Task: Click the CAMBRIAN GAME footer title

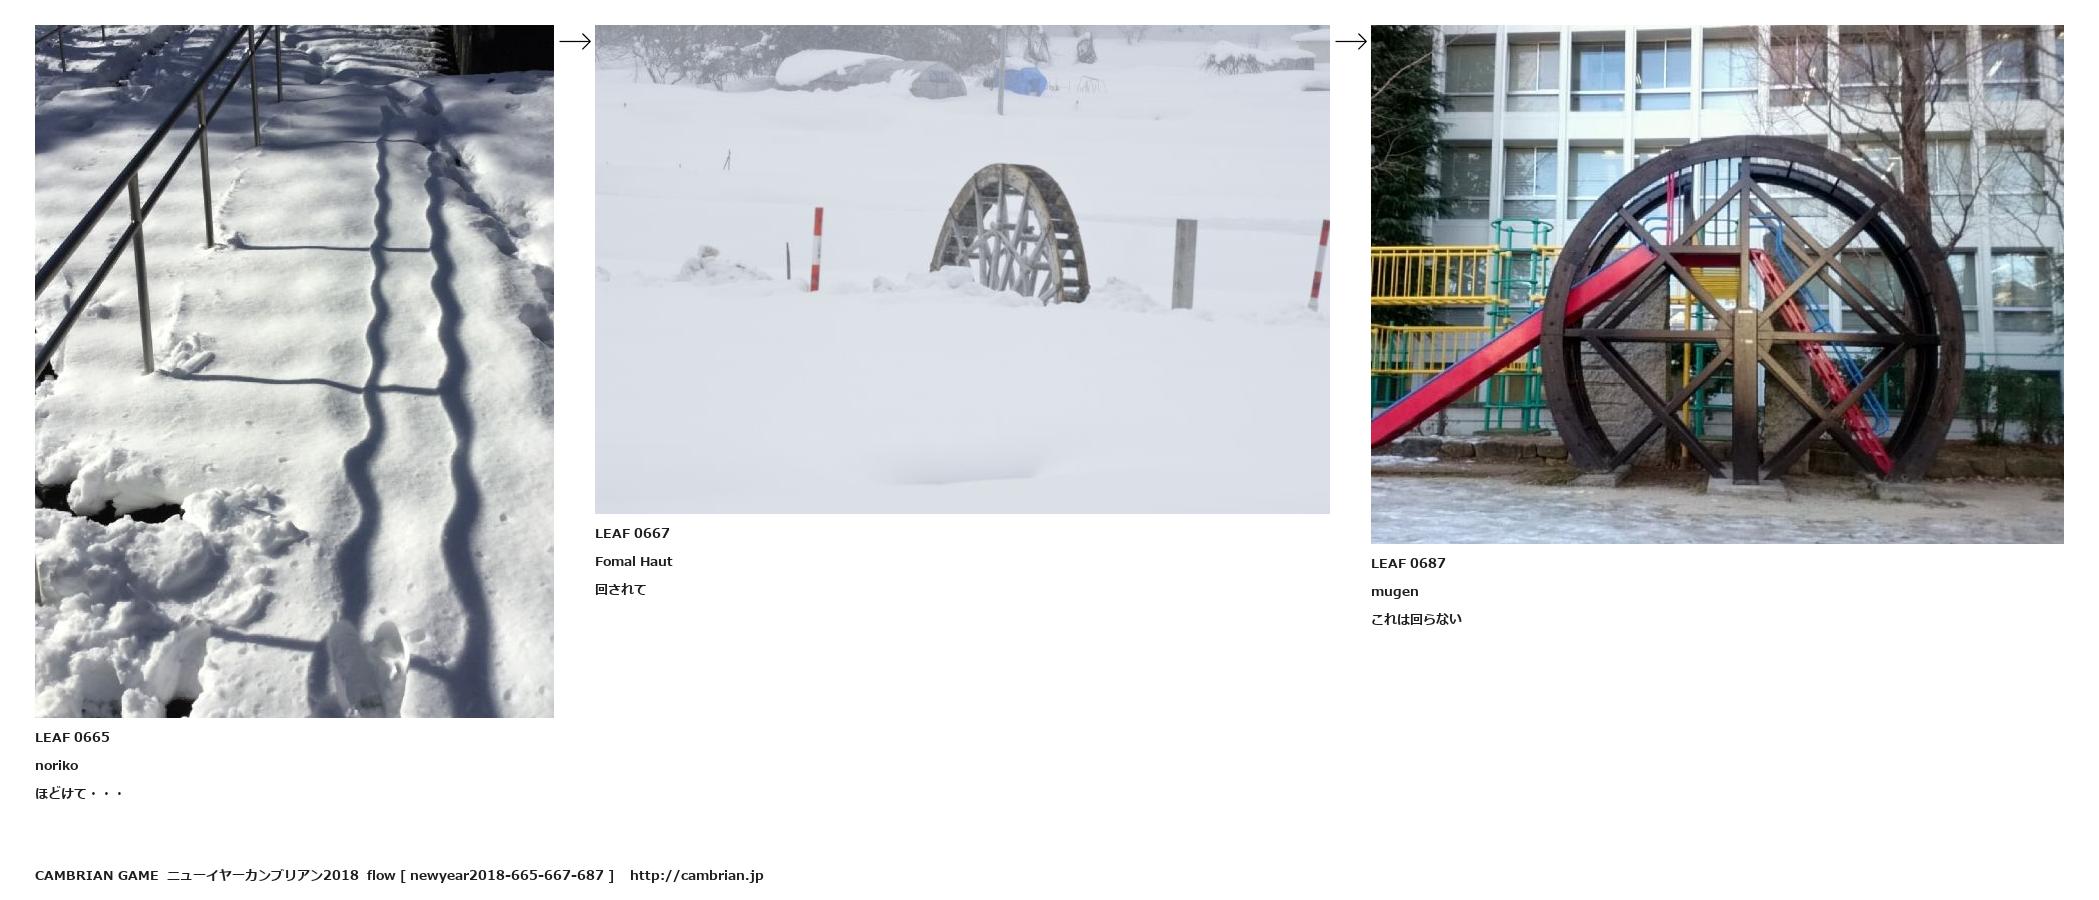Action: 96,875
